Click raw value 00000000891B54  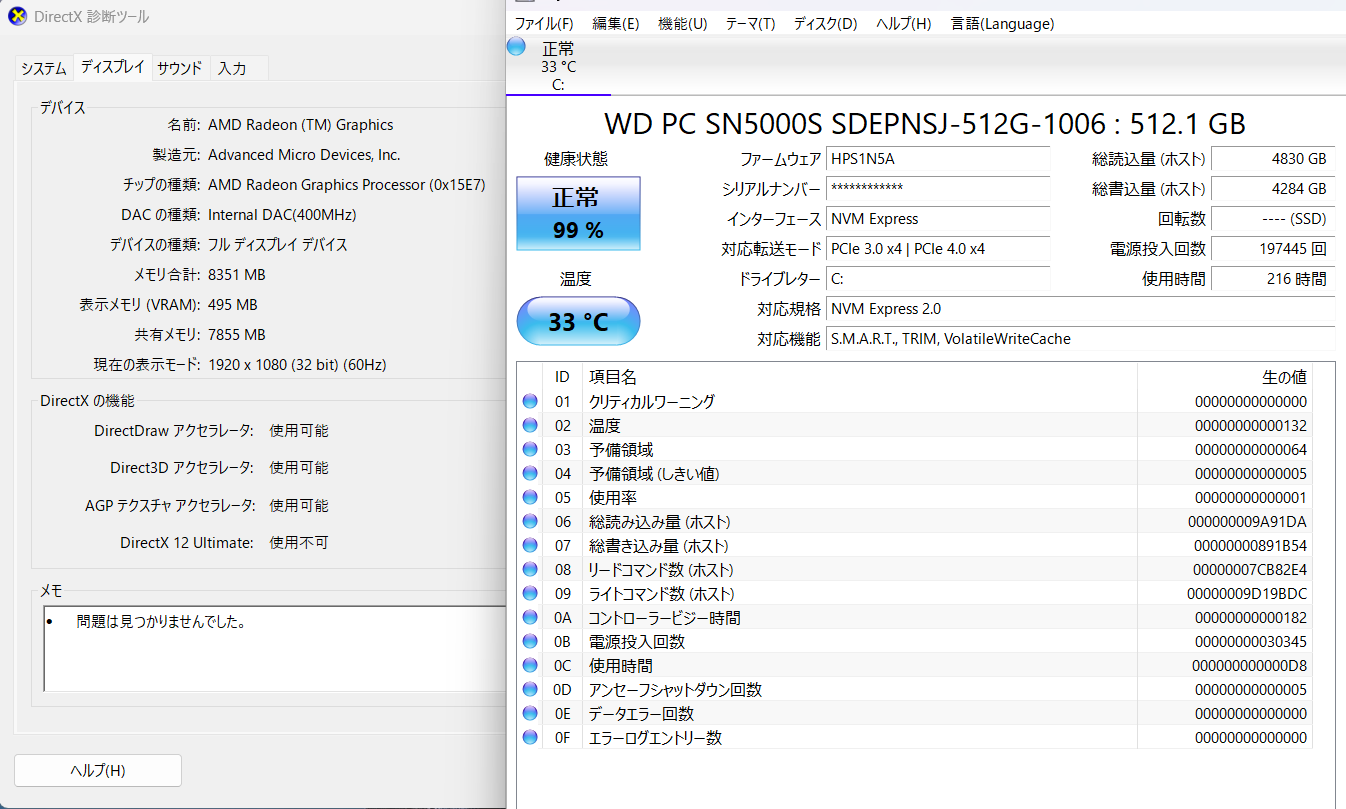[x=1250, y=546]
